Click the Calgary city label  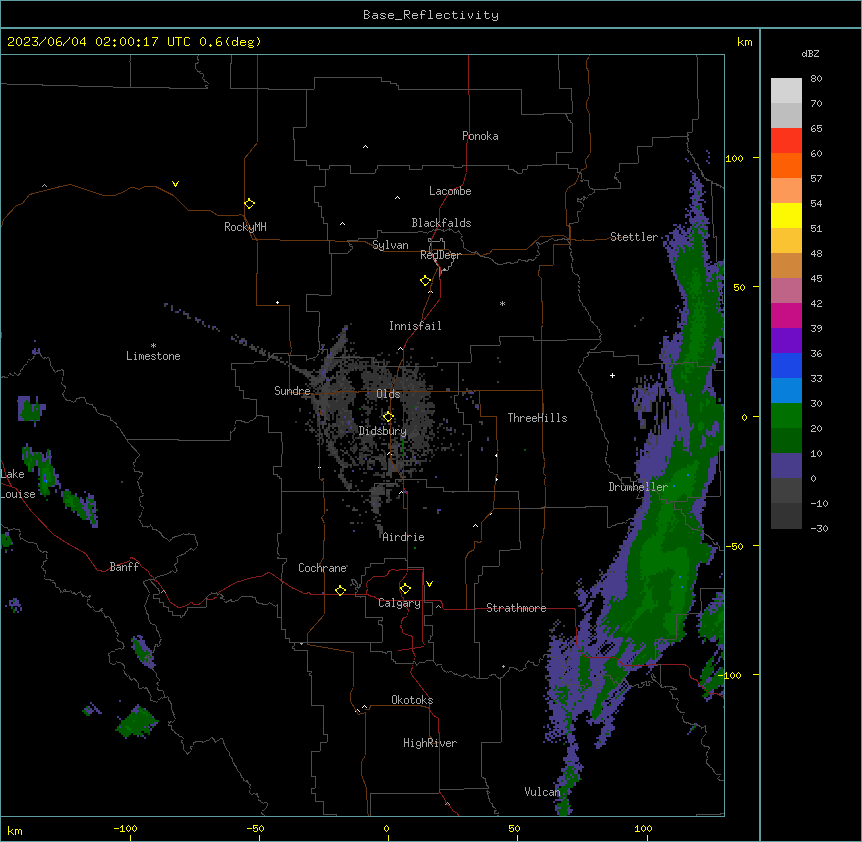point(399,603)
